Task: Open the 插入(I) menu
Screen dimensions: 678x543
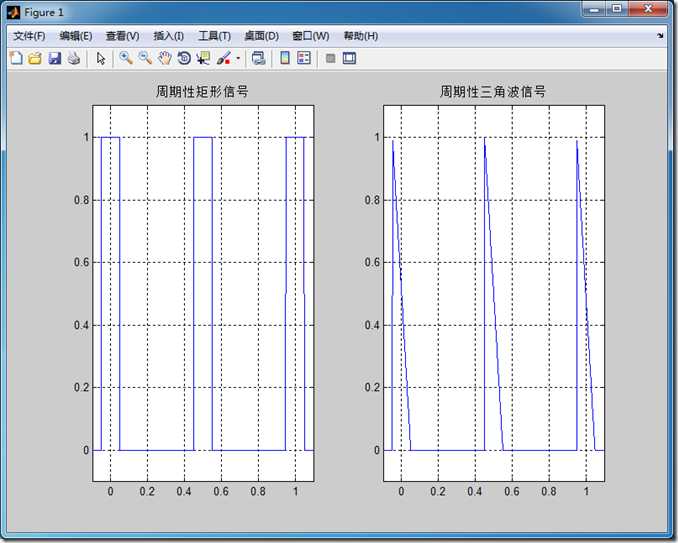Action: pyautogui.click(x=169, y=36)
